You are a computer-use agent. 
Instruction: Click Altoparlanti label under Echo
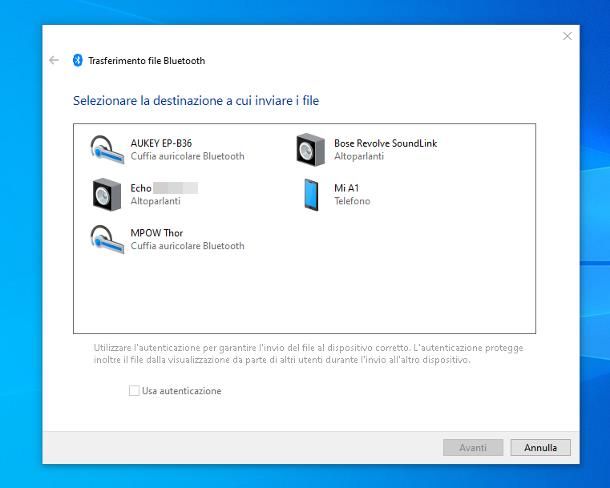pos(155,201)
